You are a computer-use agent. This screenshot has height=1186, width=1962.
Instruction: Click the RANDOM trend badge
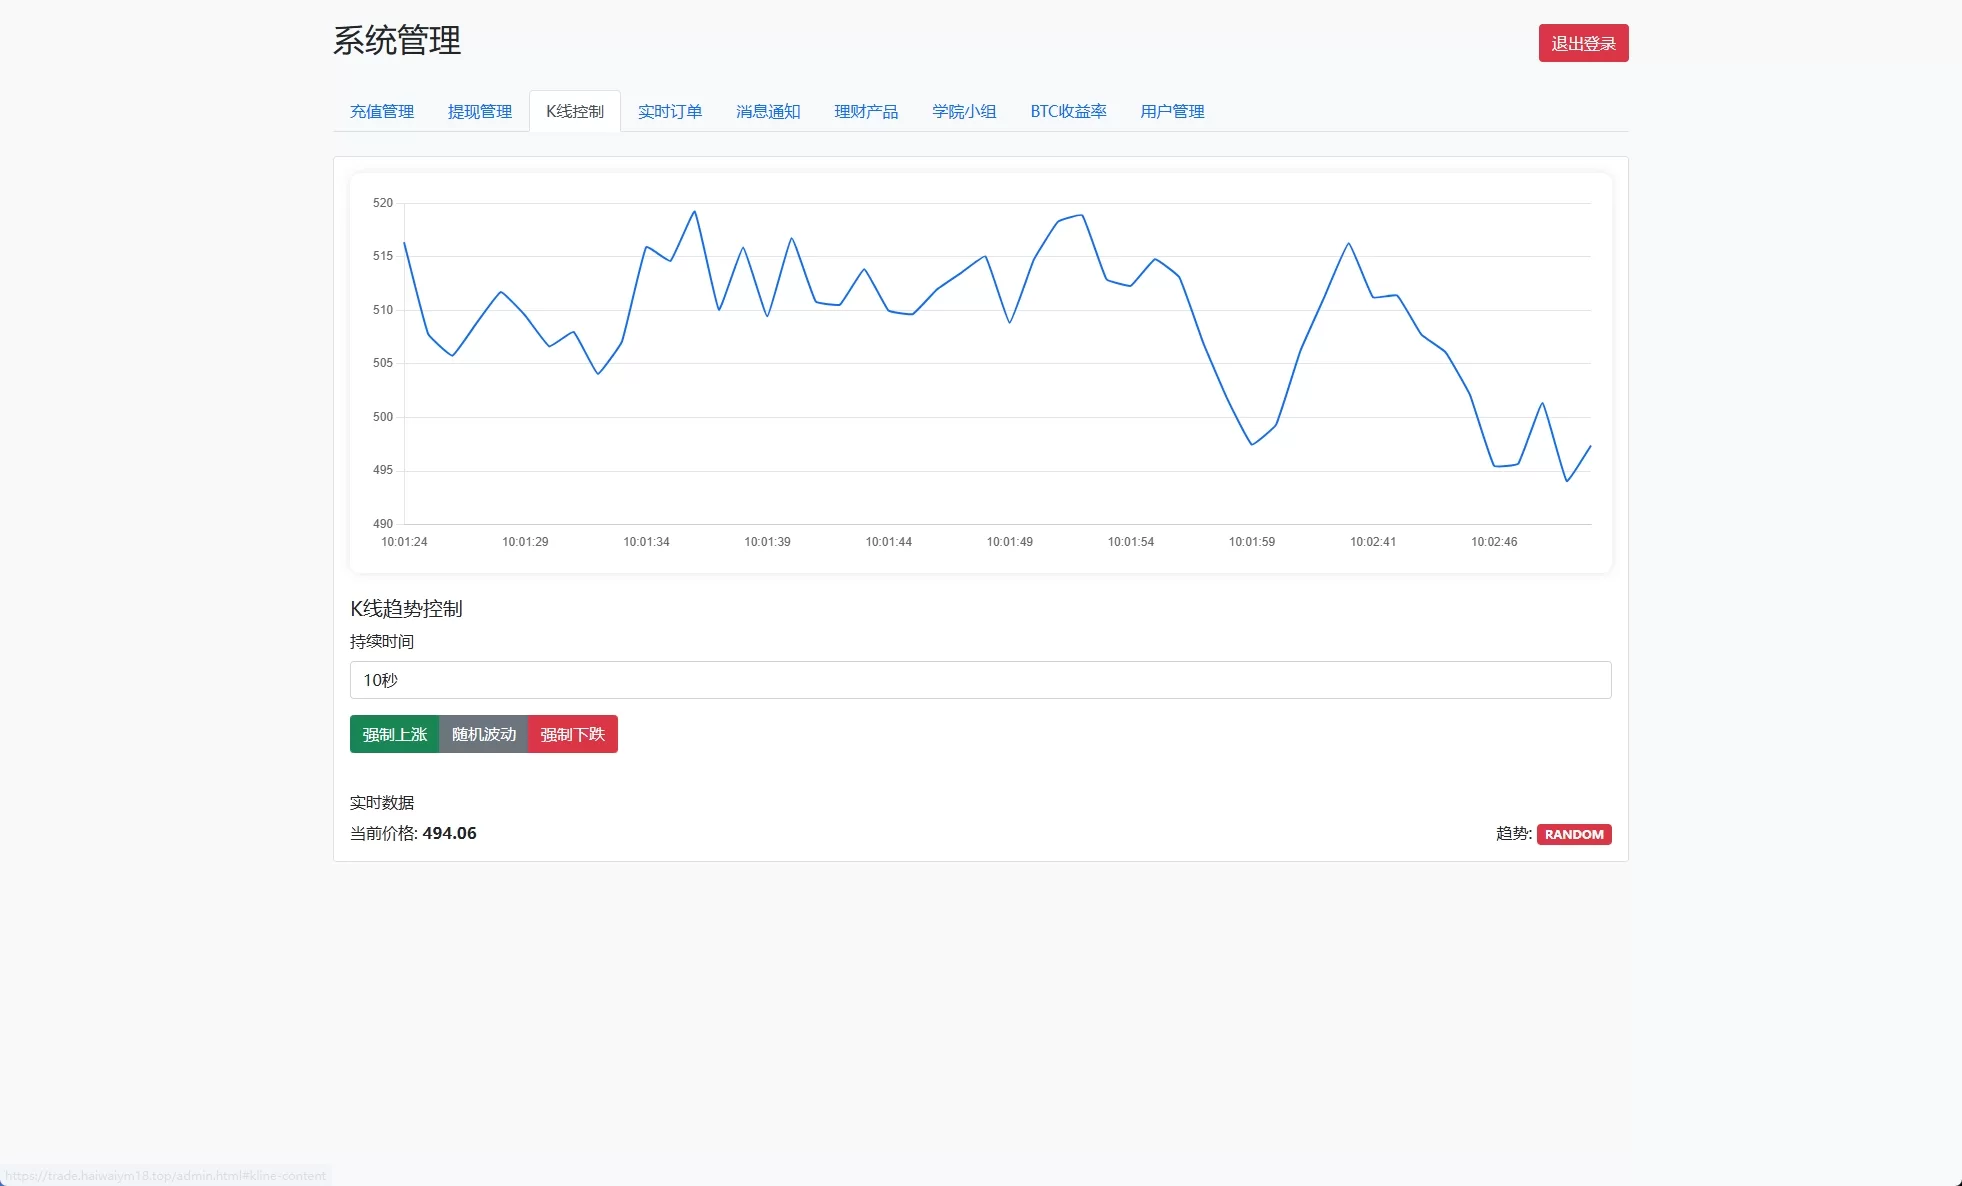point(1574,833)
